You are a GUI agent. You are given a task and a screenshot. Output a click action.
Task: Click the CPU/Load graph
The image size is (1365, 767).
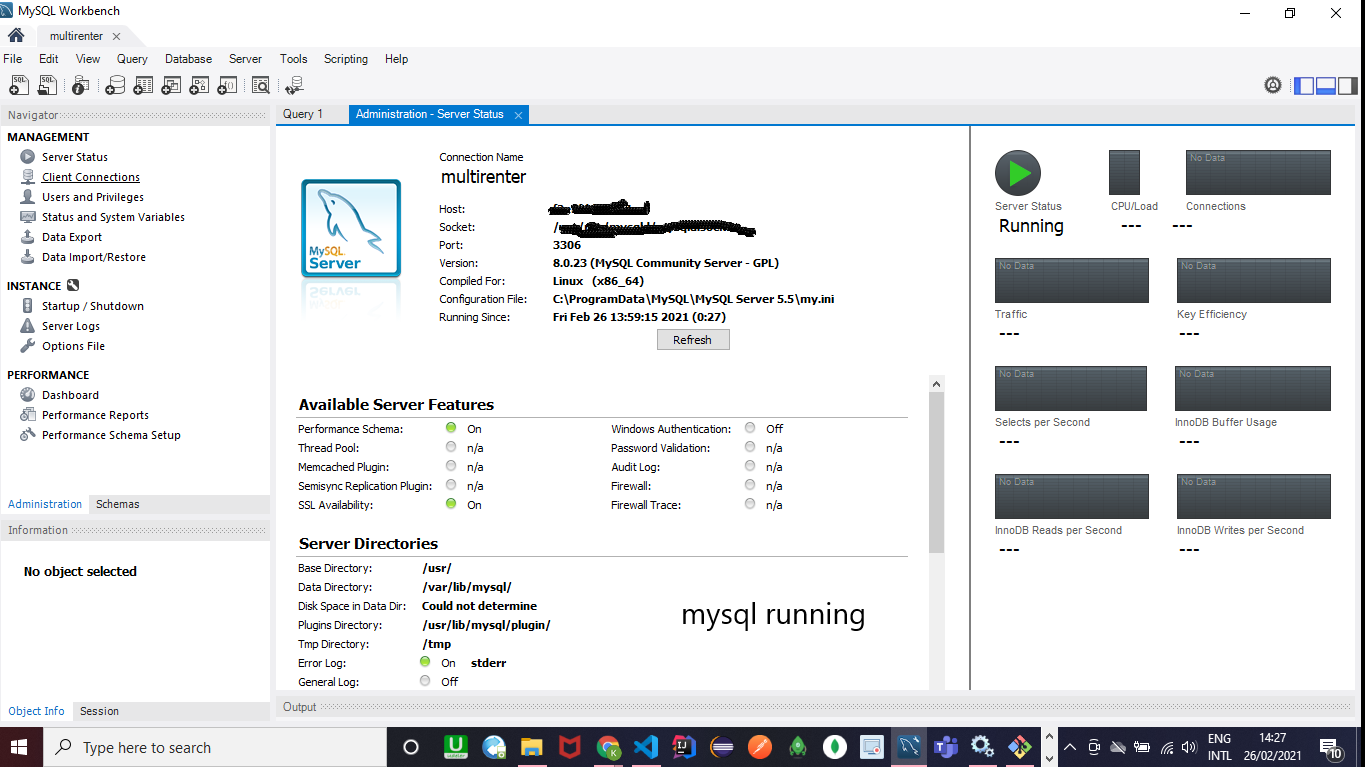click(1125, 172)
